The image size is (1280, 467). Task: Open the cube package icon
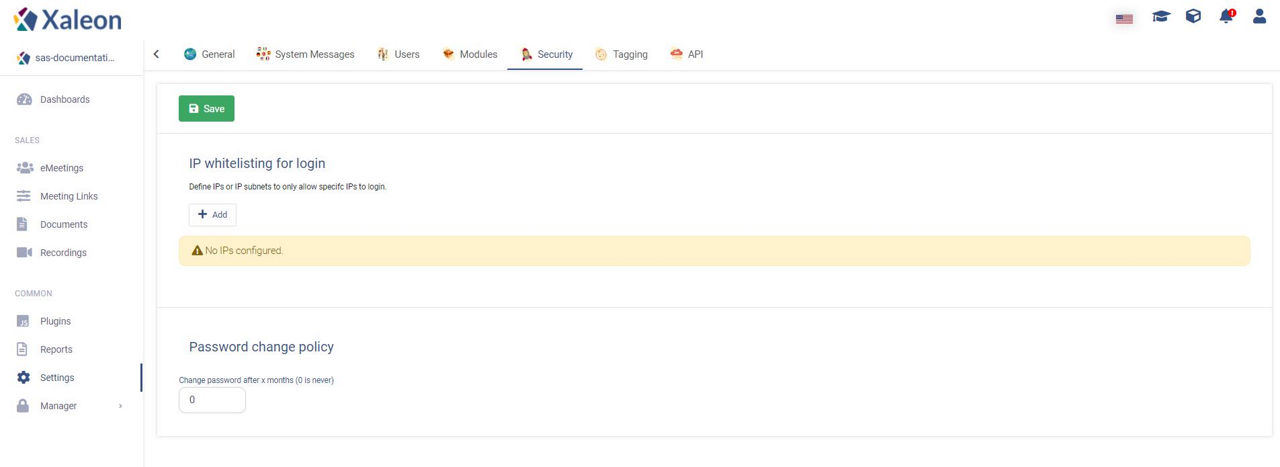pyautogui.click(x=1193, y=17)
